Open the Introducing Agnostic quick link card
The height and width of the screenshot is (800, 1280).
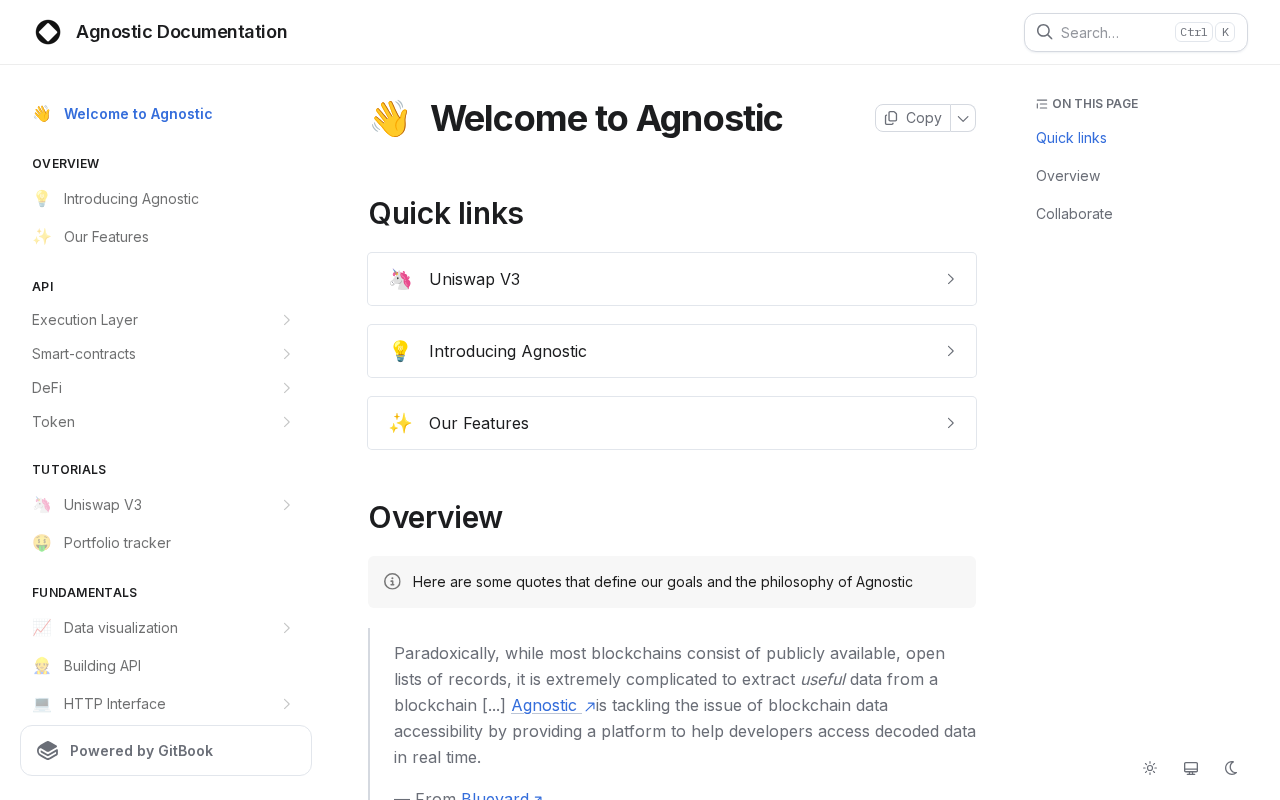tap(672, 351)
